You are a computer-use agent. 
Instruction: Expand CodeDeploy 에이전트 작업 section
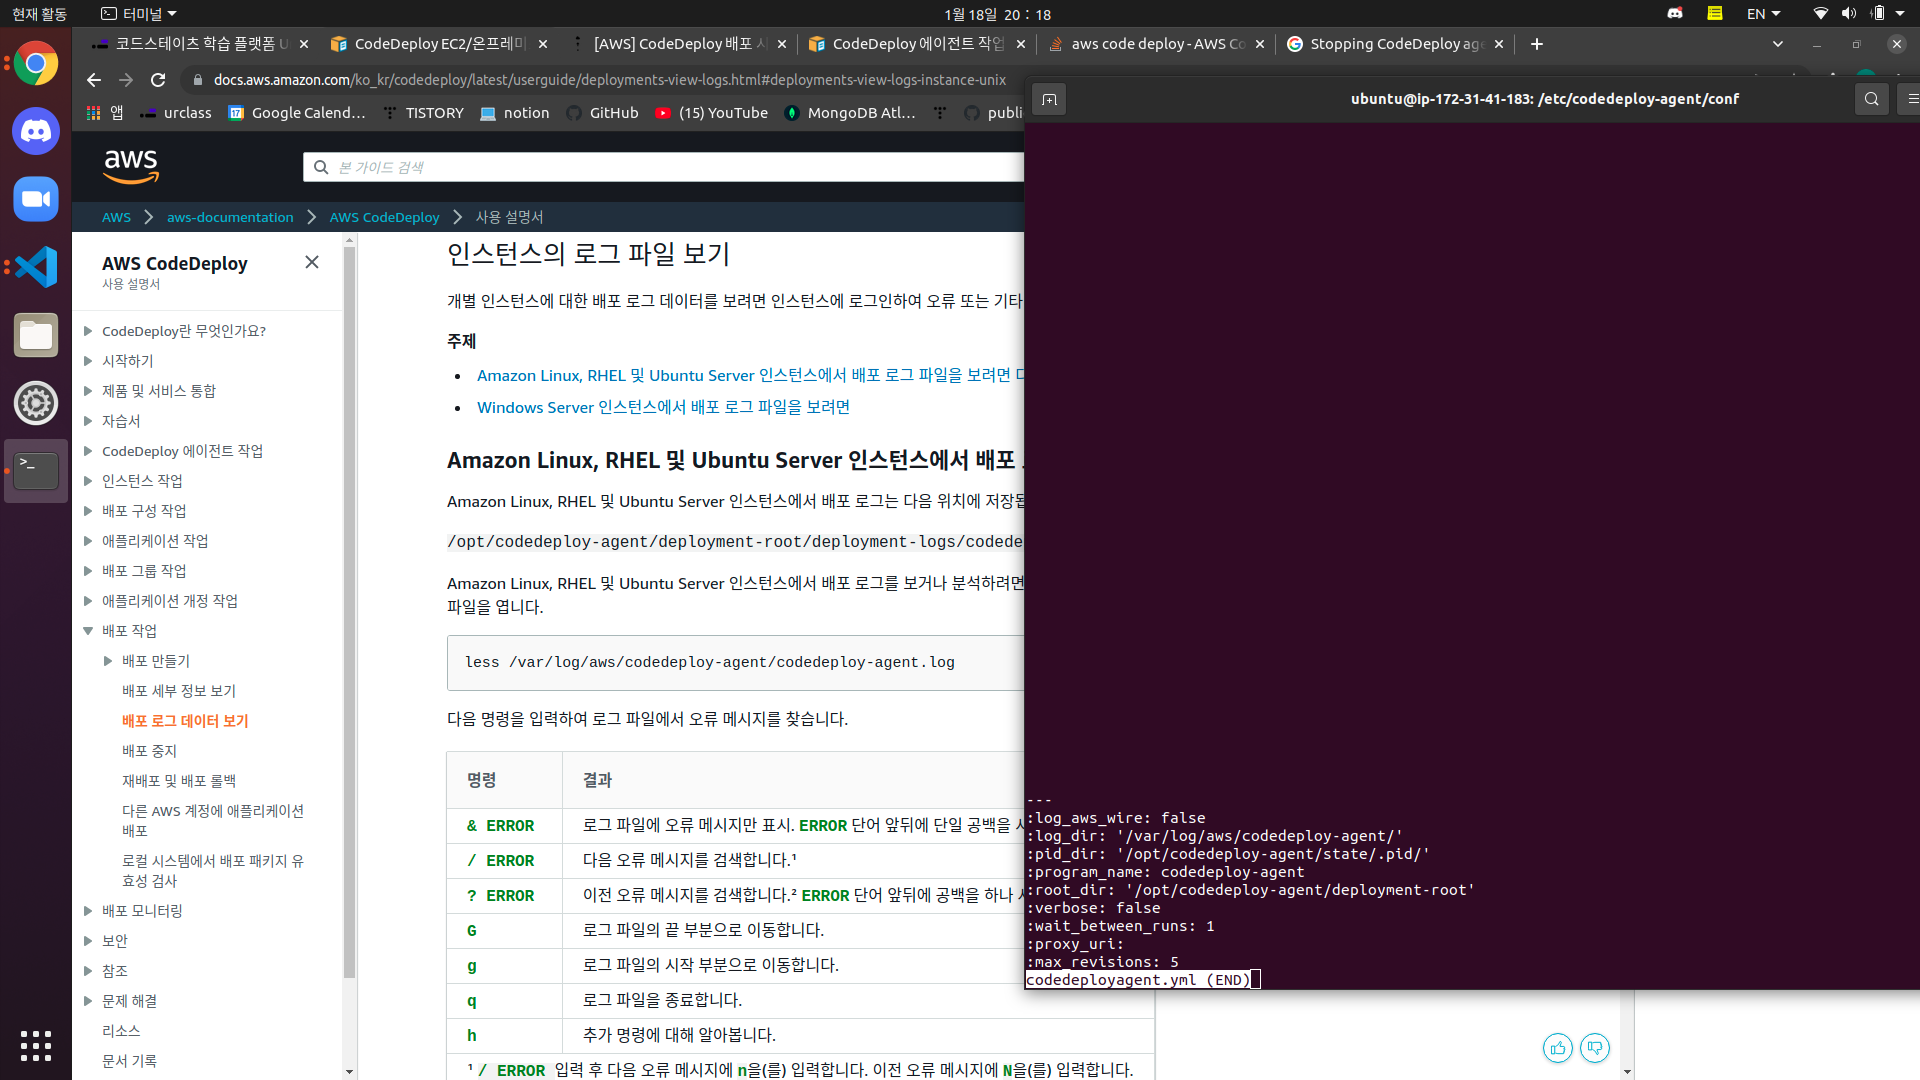click(88, 451)
